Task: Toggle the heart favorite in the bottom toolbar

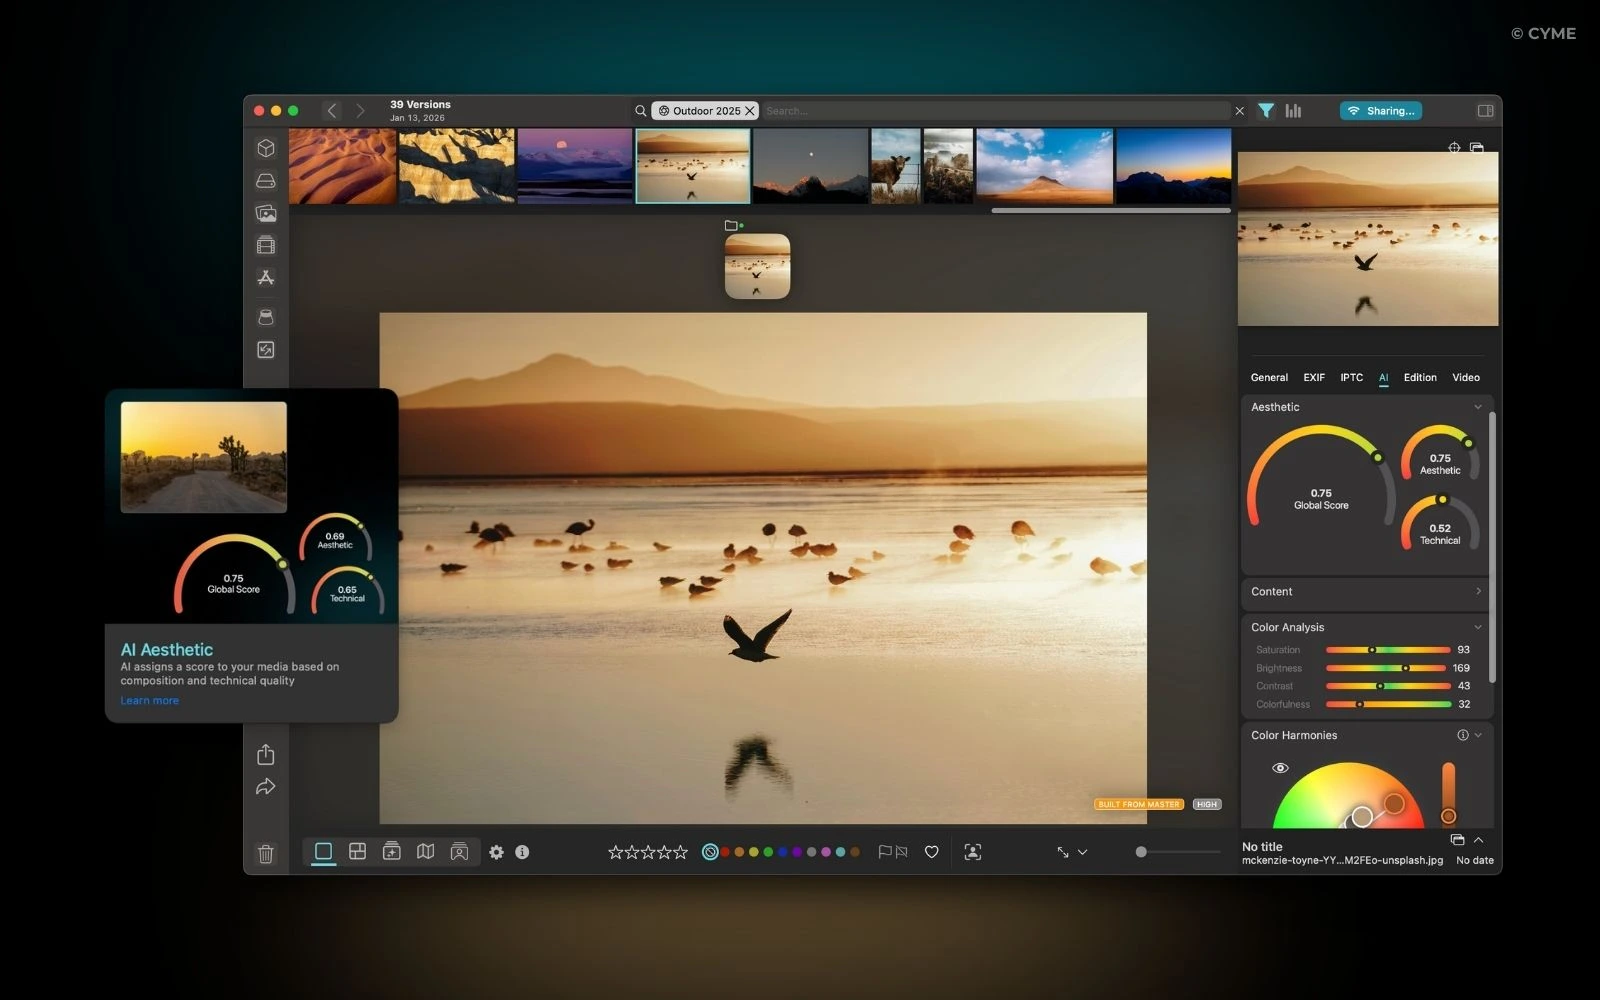Action: [x=931, y=852]
